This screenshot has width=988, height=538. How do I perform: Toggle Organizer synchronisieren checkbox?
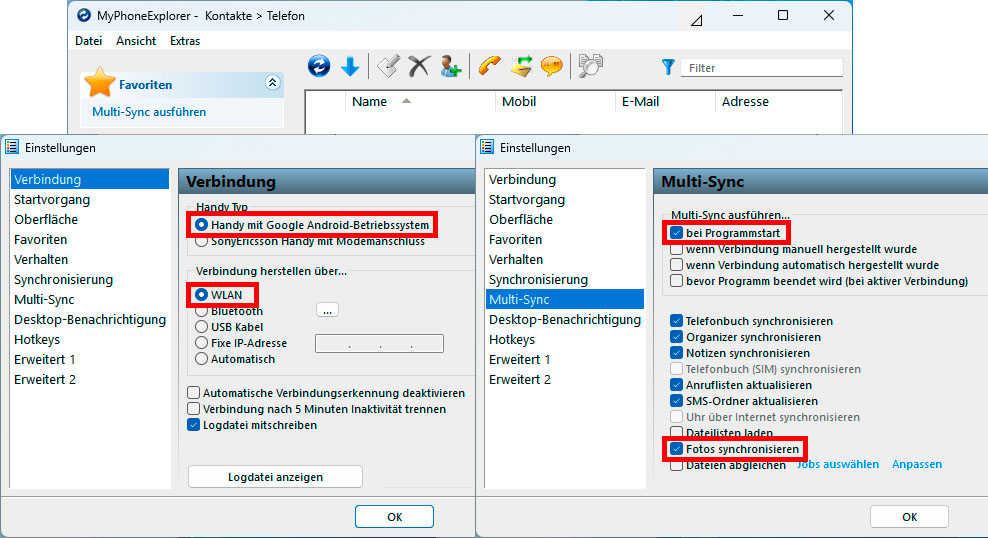676,337
